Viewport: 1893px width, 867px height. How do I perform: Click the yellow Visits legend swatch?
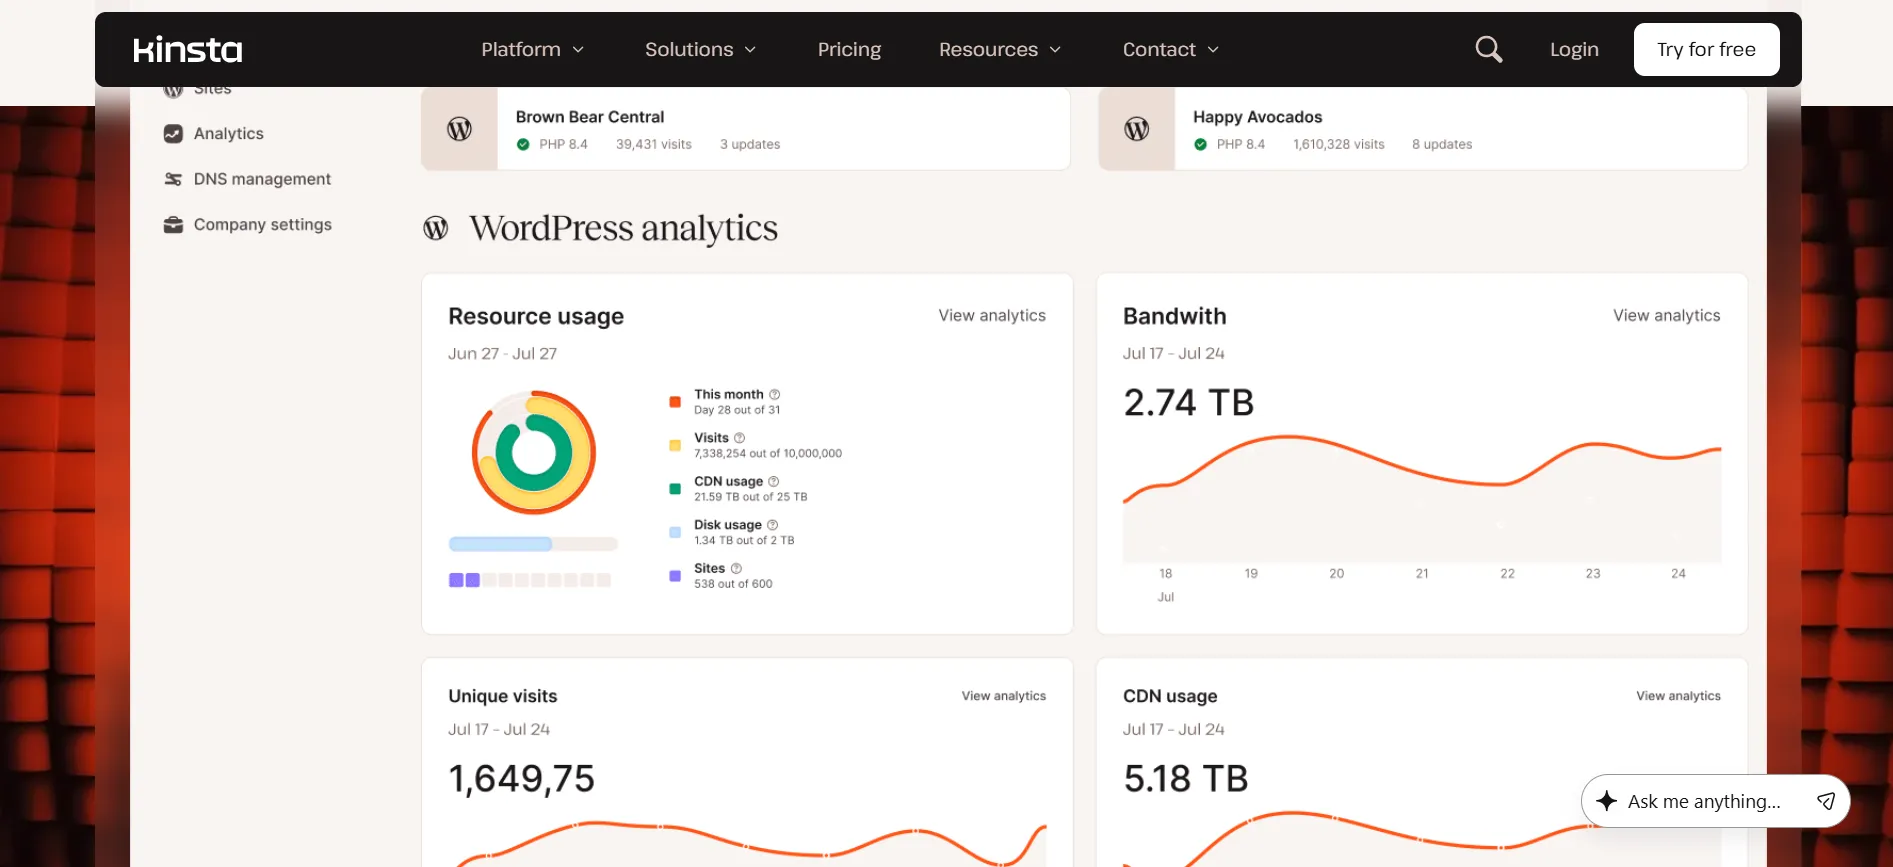(x=675, y=445)
